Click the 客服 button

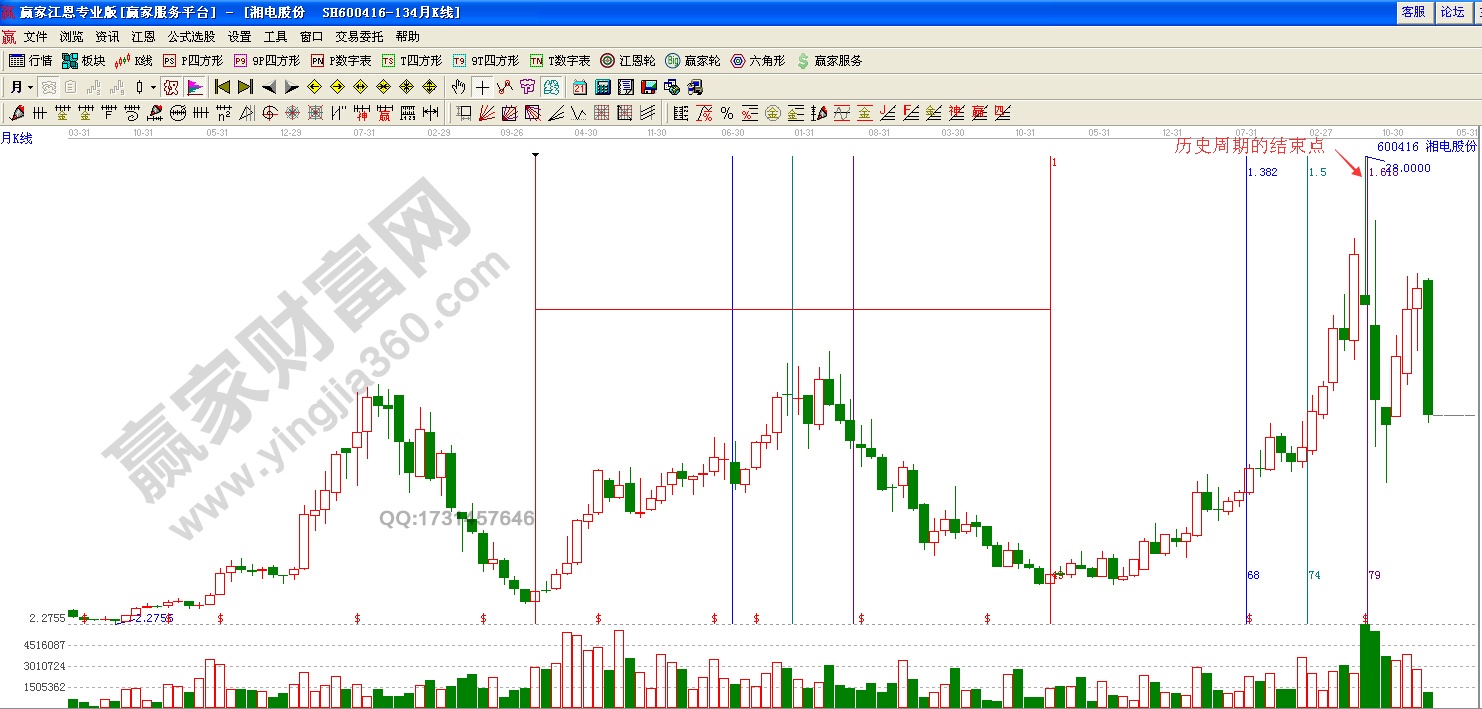[1412, 12]
